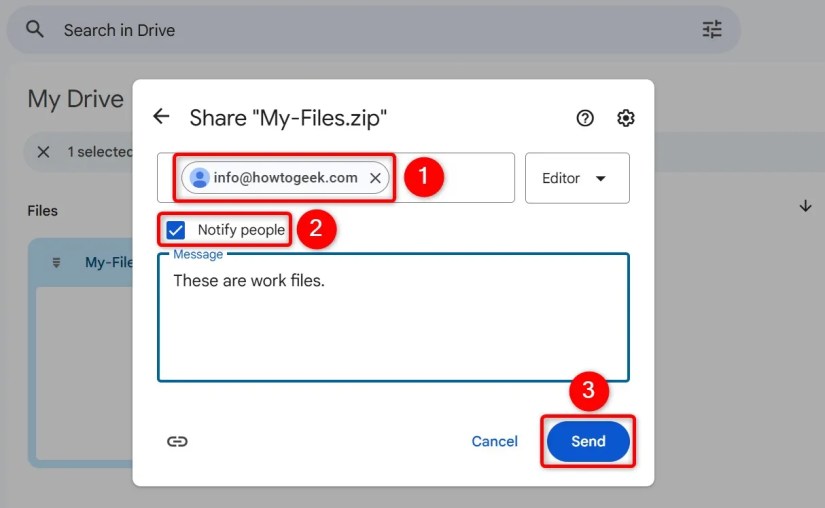Click the Send button
Screen dimensions: 825x508
(x=588, y=441)
